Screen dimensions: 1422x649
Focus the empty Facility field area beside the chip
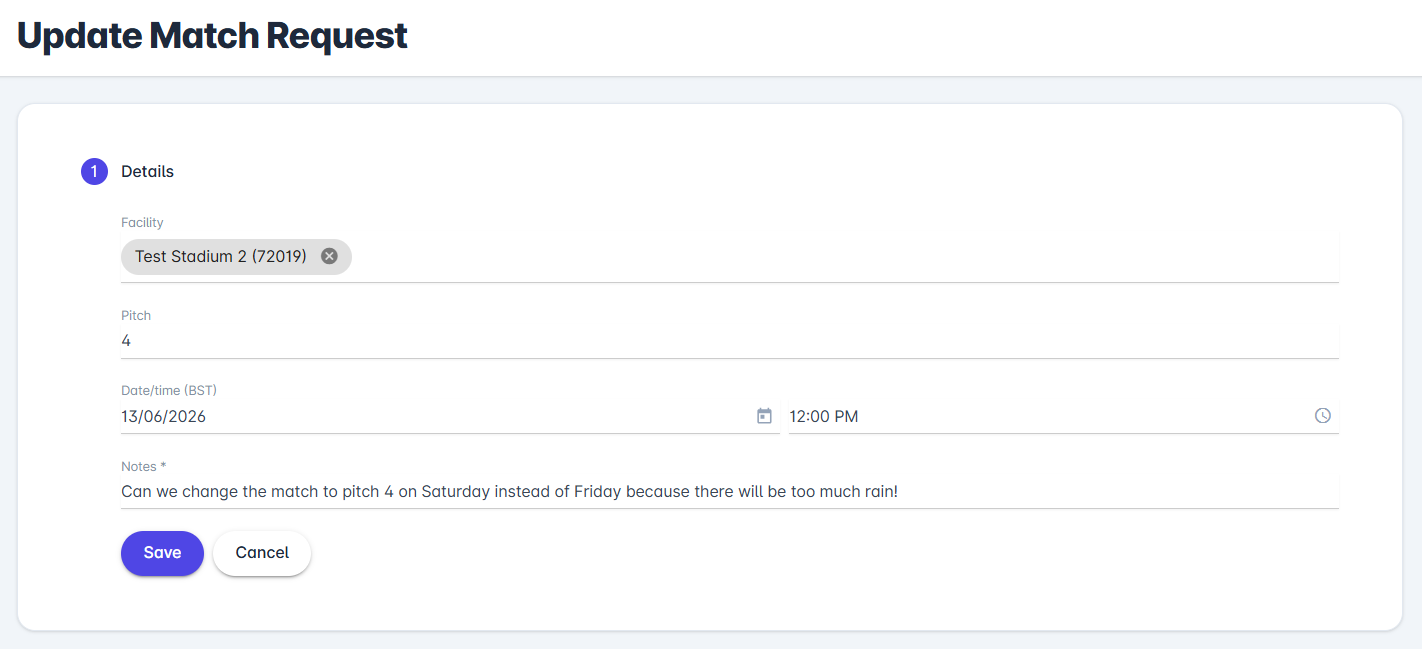(845, 256)
